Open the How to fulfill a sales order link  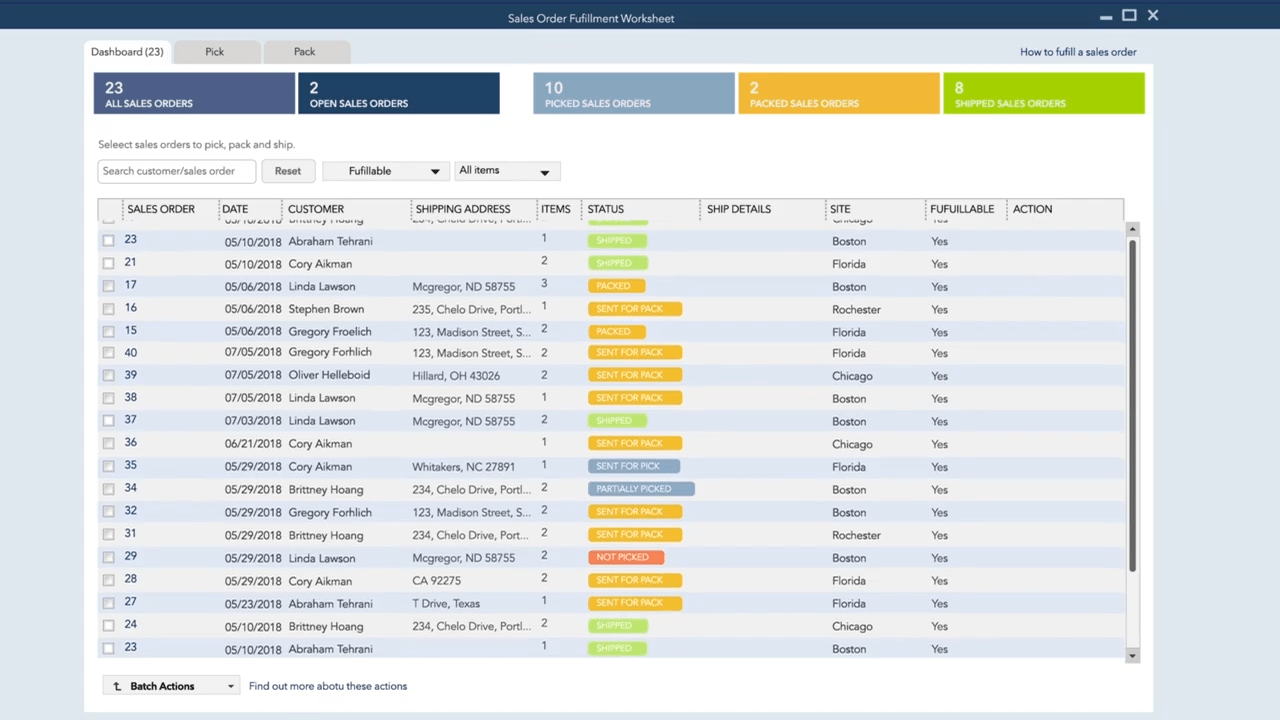point(1078,51)
